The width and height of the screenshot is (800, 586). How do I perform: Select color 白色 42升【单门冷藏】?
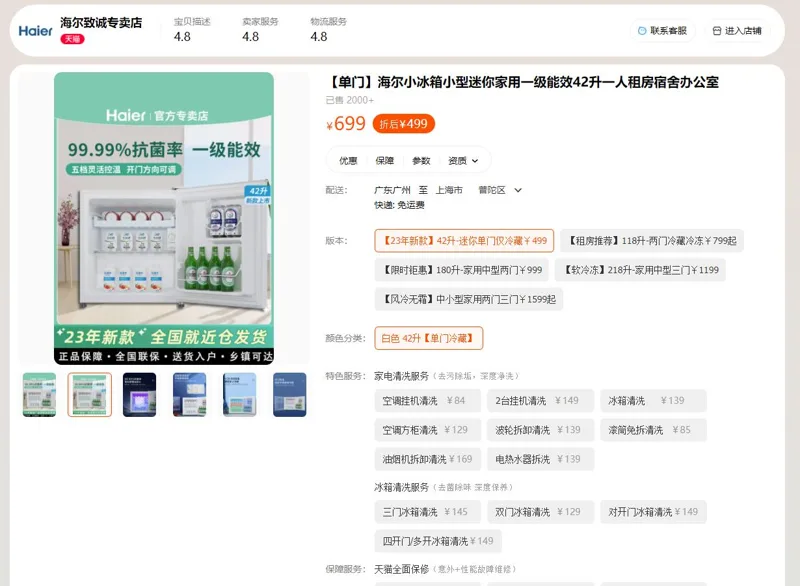429,338
